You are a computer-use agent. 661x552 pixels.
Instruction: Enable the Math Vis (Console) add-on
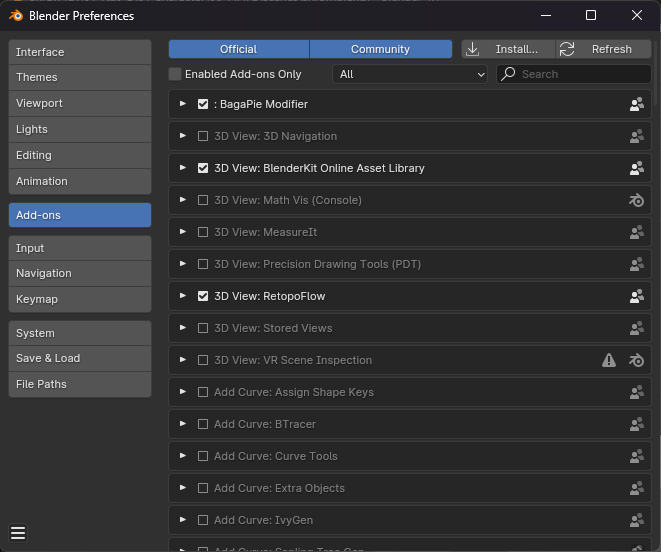(203, 200)
